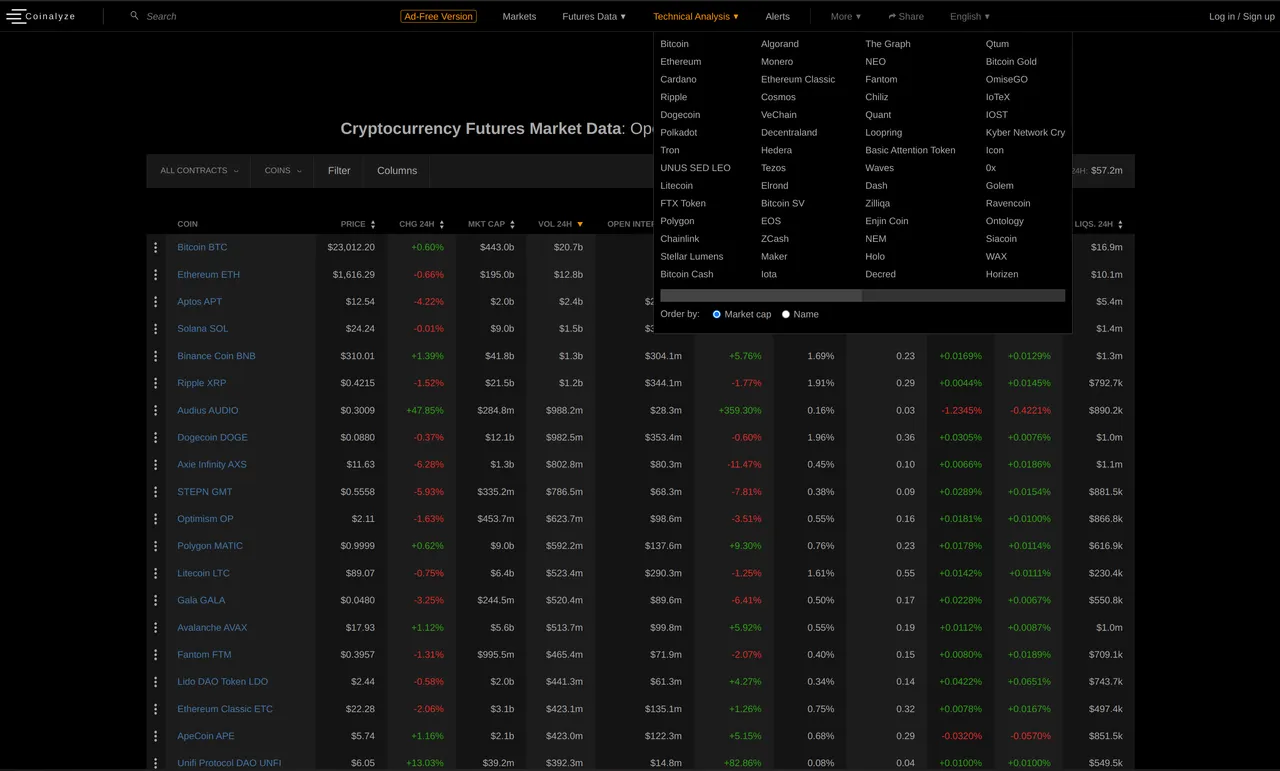Choose Horizen in Technical Analysis list
This screenshot has height=771, width=1280.
pos(1002,274)
